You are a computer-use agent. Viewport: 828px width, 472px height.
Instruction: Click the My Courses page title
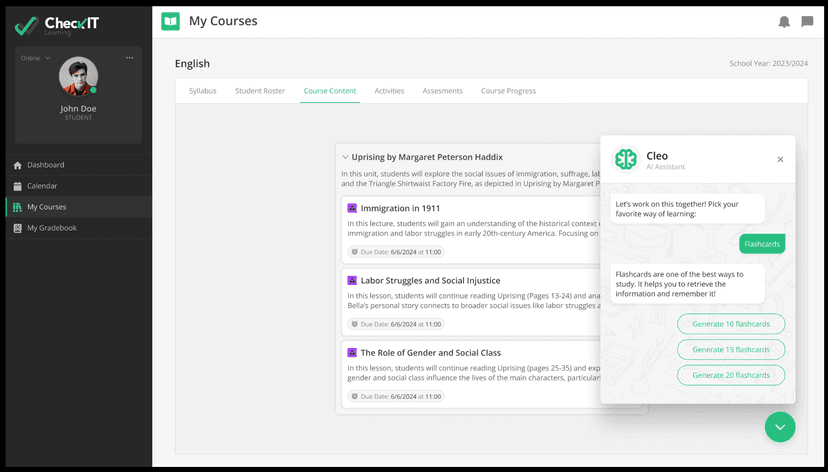click(223, 21)
